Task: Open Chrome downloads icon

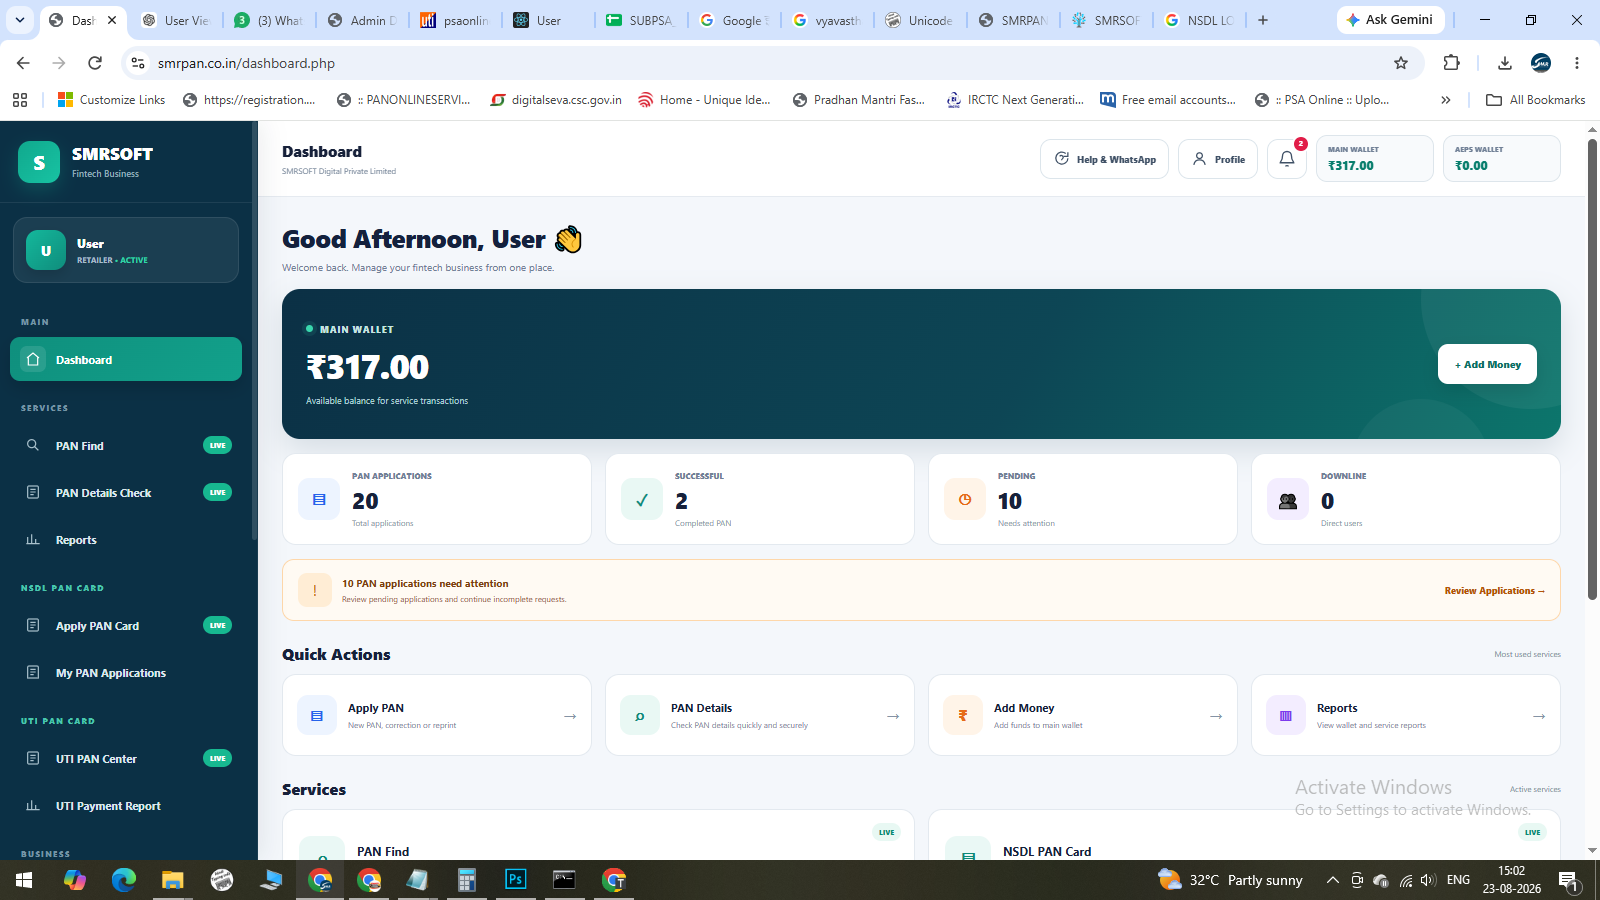Action: tap(1504, 63)
